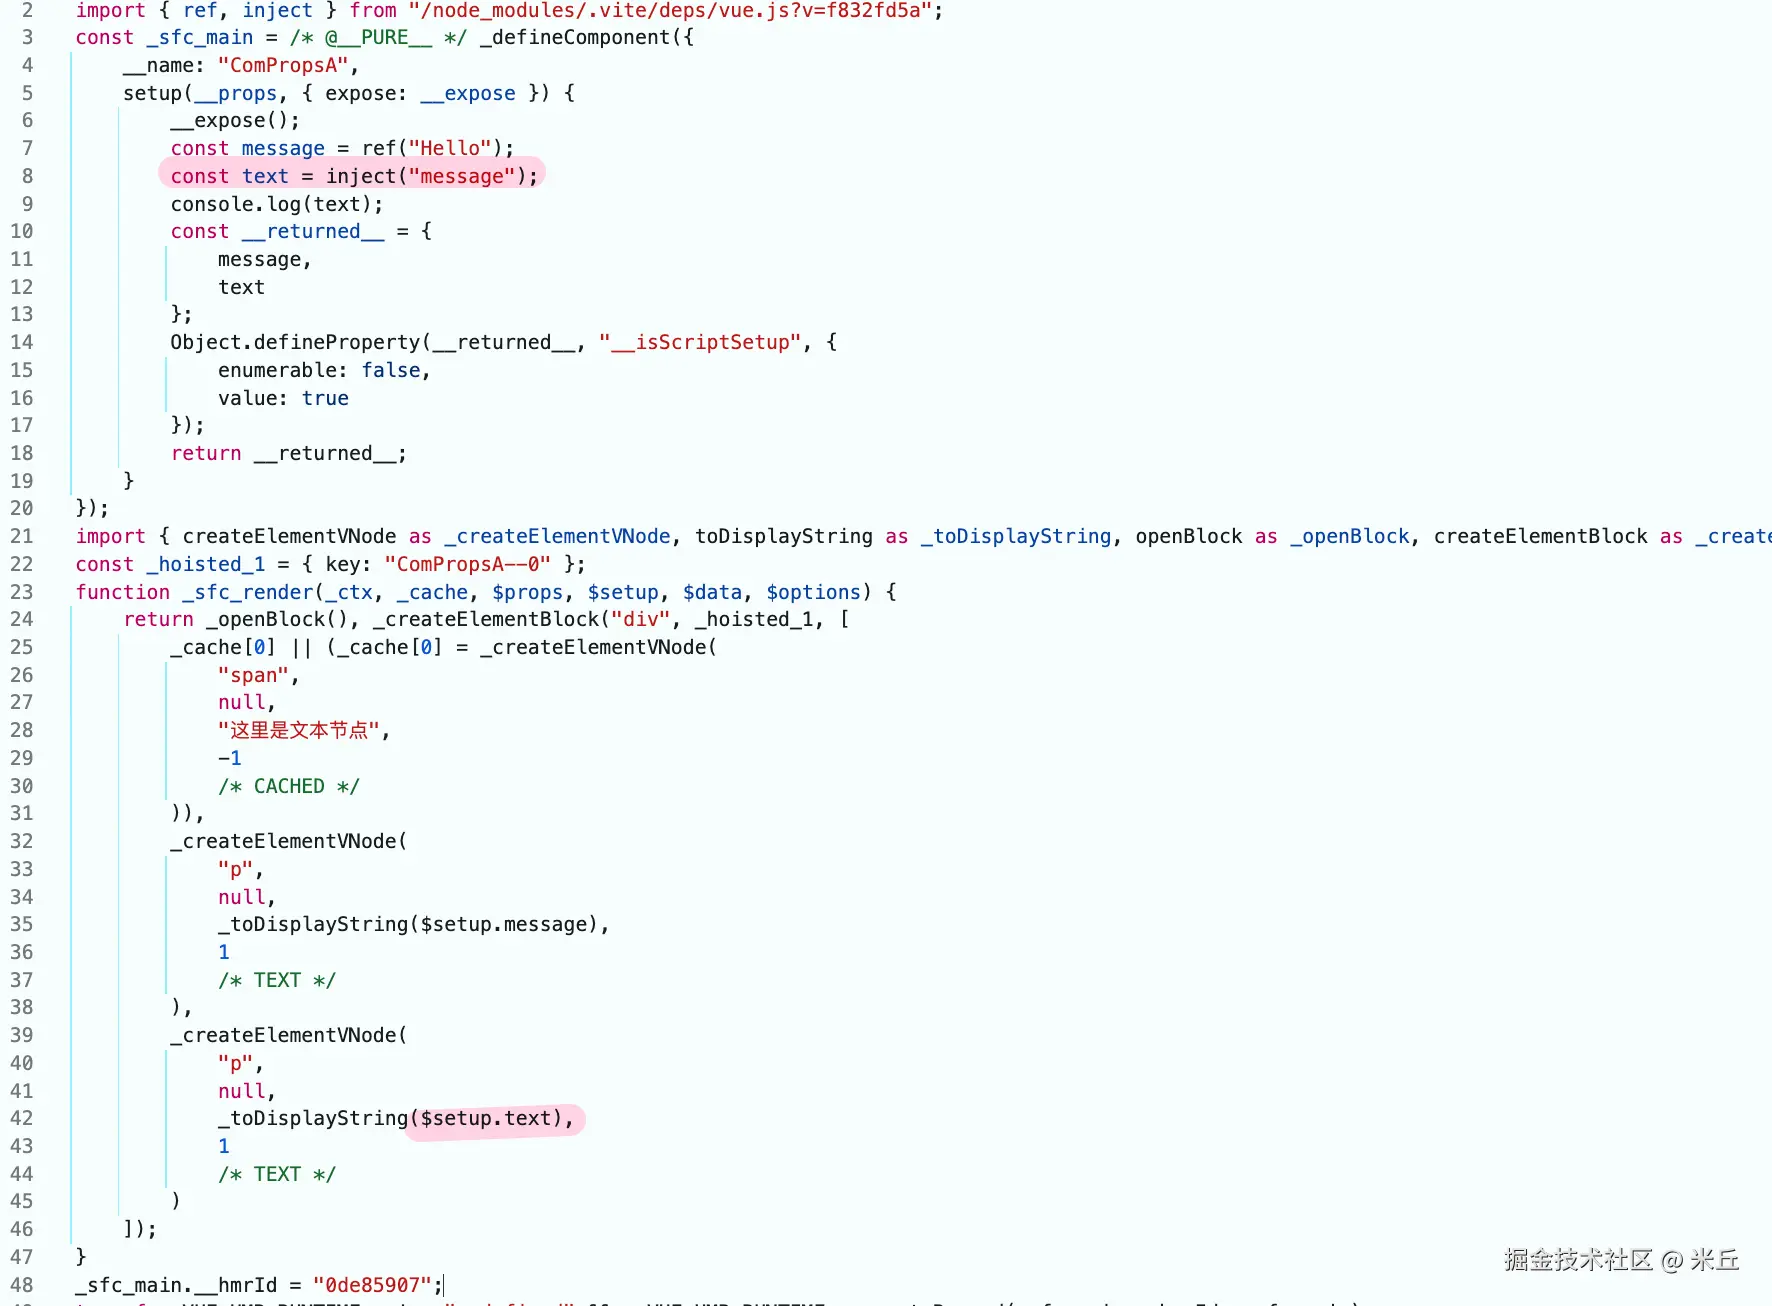This screenshot has width=1772, height=1306.
Task: Click the /* CACHED */ comment
Action: (x=289, y=786)
